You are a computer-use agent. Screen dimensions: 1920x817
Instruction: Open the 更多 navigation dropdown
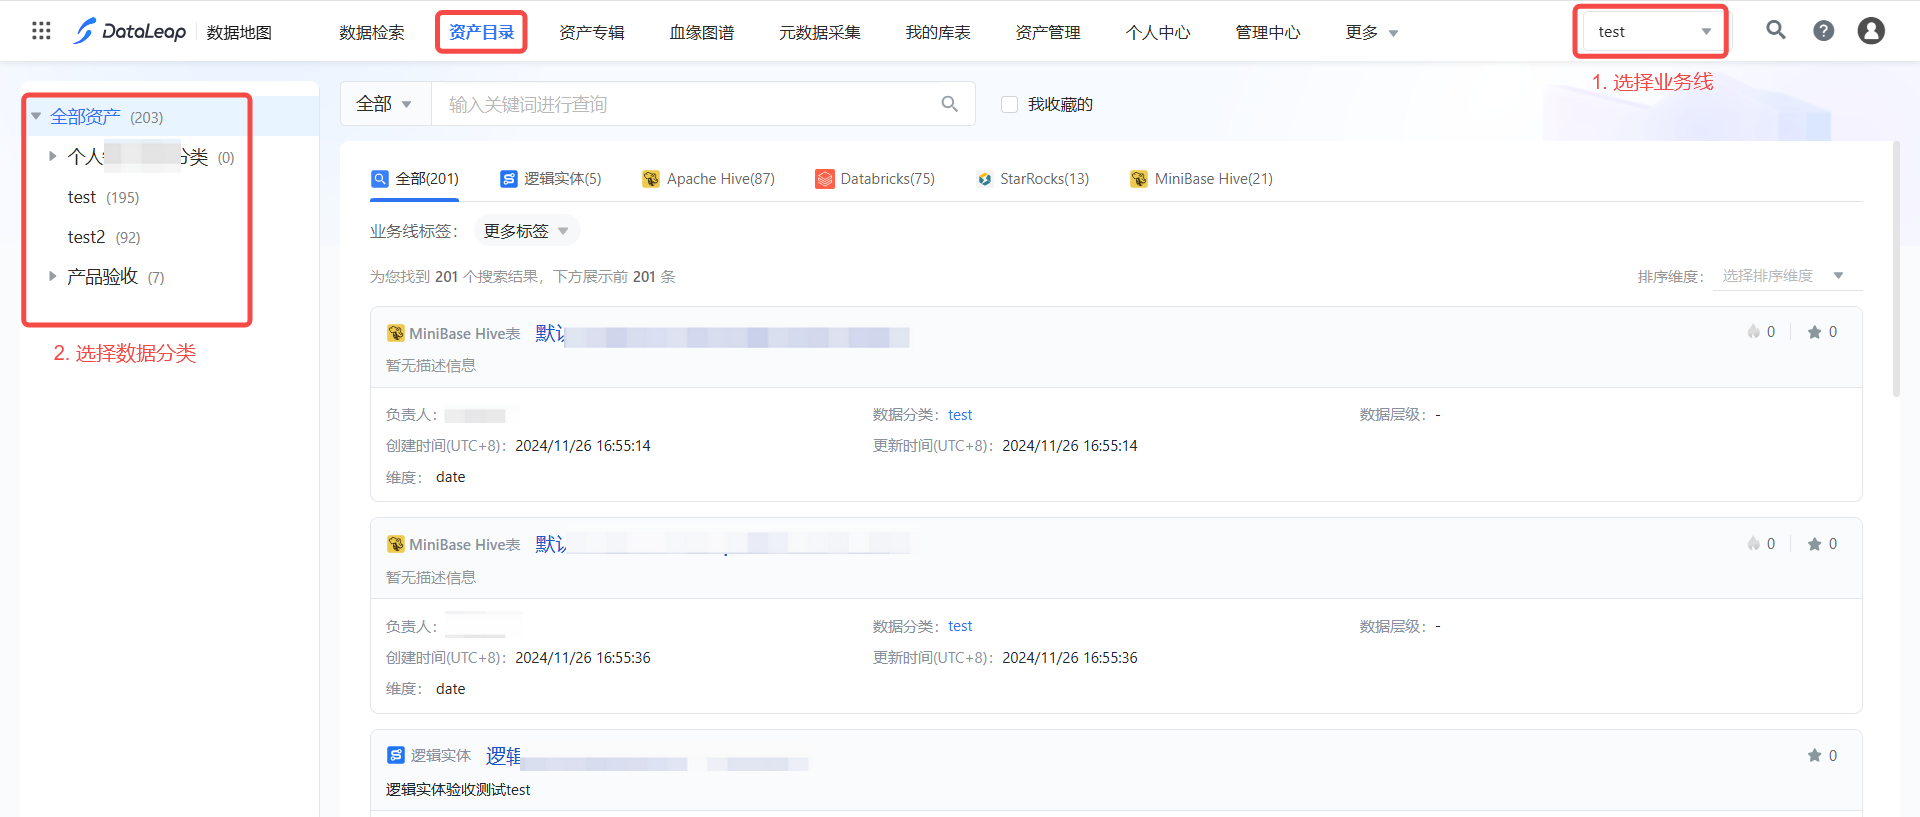click(x=1371, y=32)
